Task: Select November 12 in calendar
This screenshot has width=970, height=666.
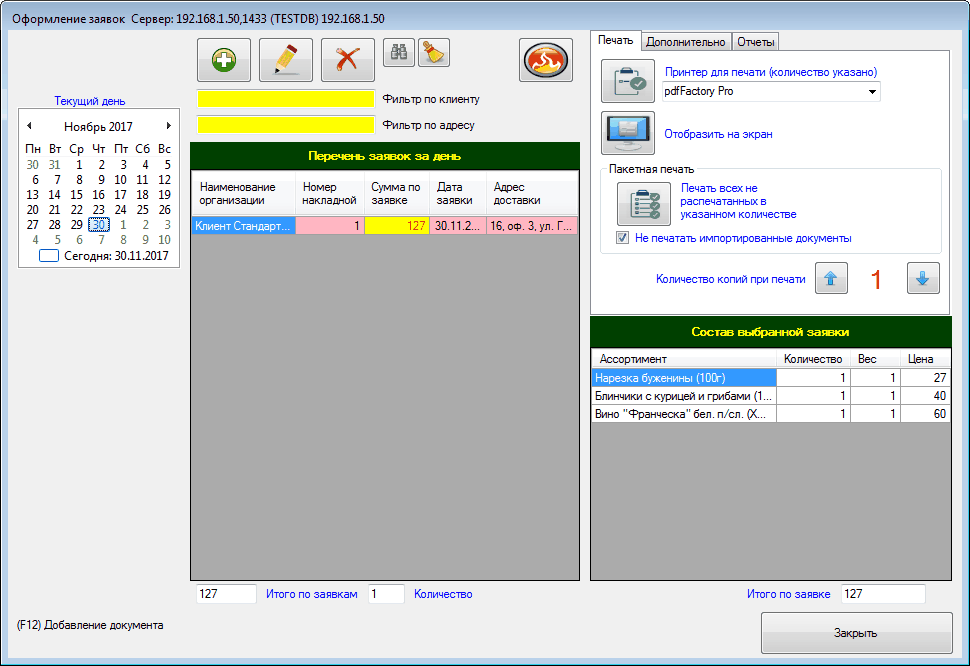Action: [165, 179]
